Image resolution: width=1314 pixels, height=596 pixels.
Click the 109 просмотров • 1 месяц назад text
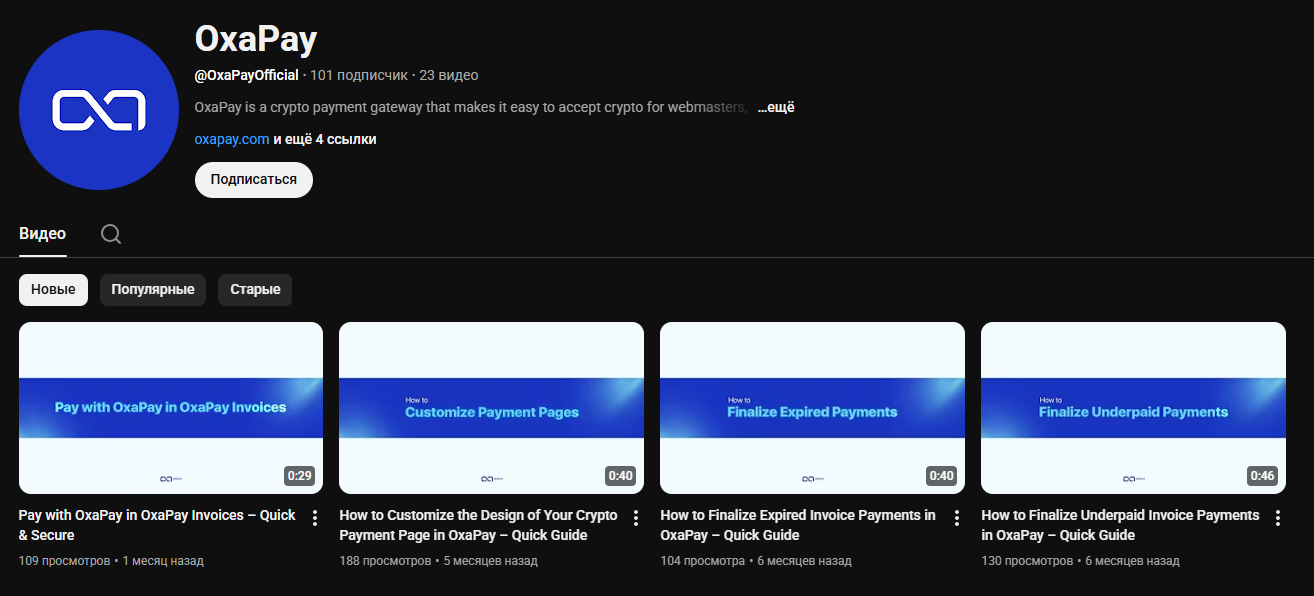pyautogui.click(x=111, y=561)
